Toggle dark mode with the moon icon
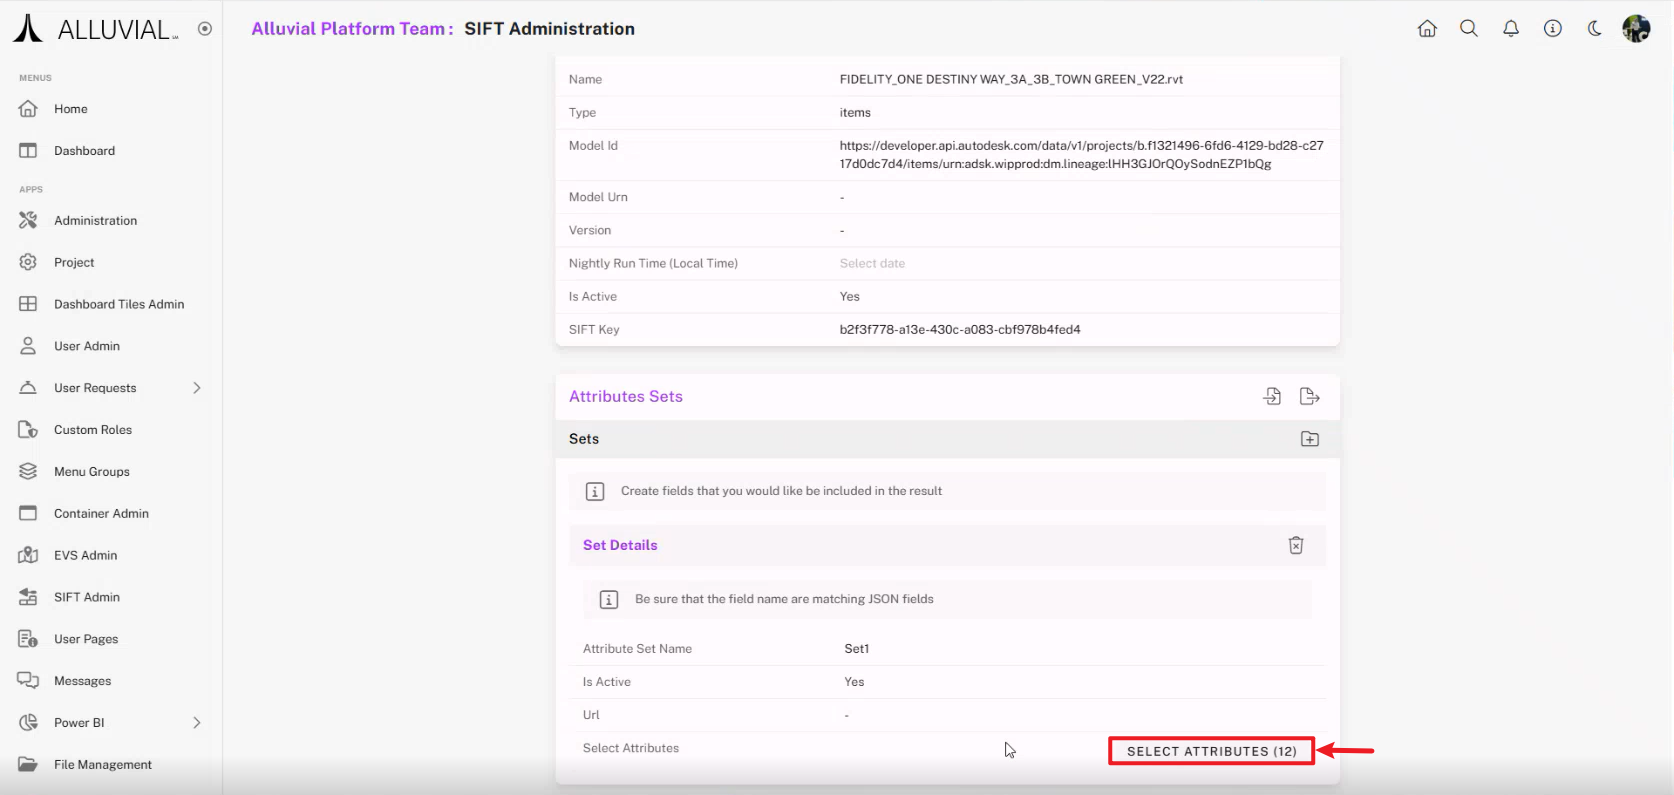This screenshot has height=795, width=1674. tap(1595, 29)
